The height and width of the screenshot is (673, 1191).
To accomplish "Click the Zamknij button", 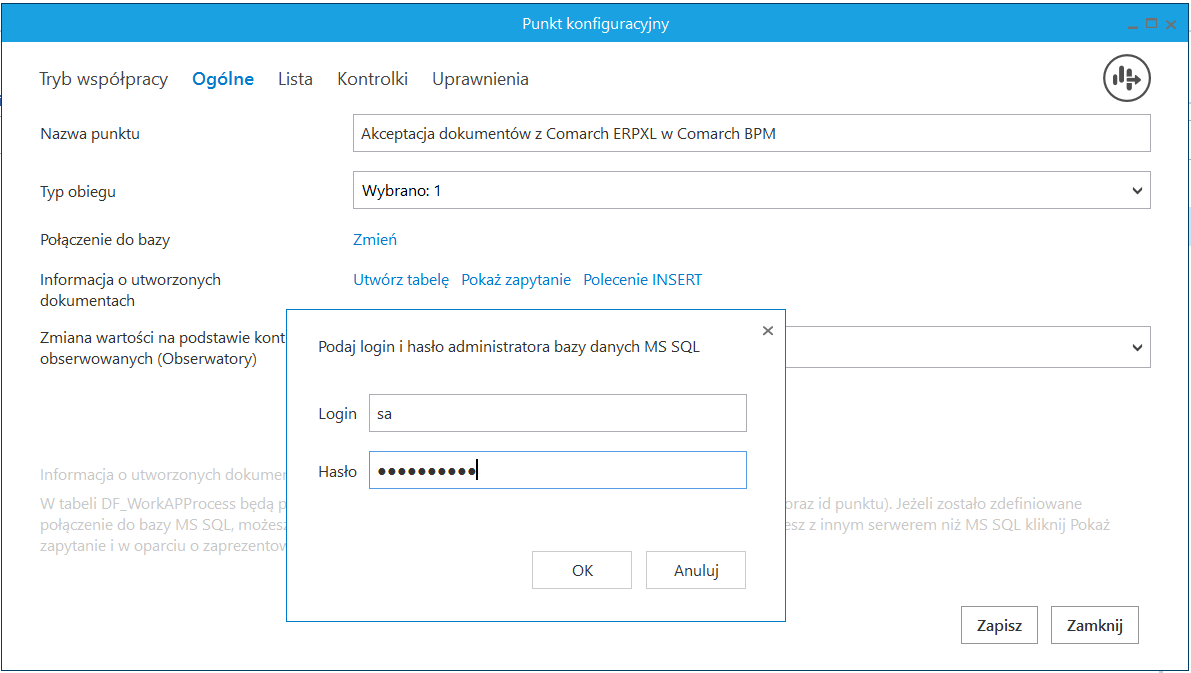I will click(x=1094, y=626).
